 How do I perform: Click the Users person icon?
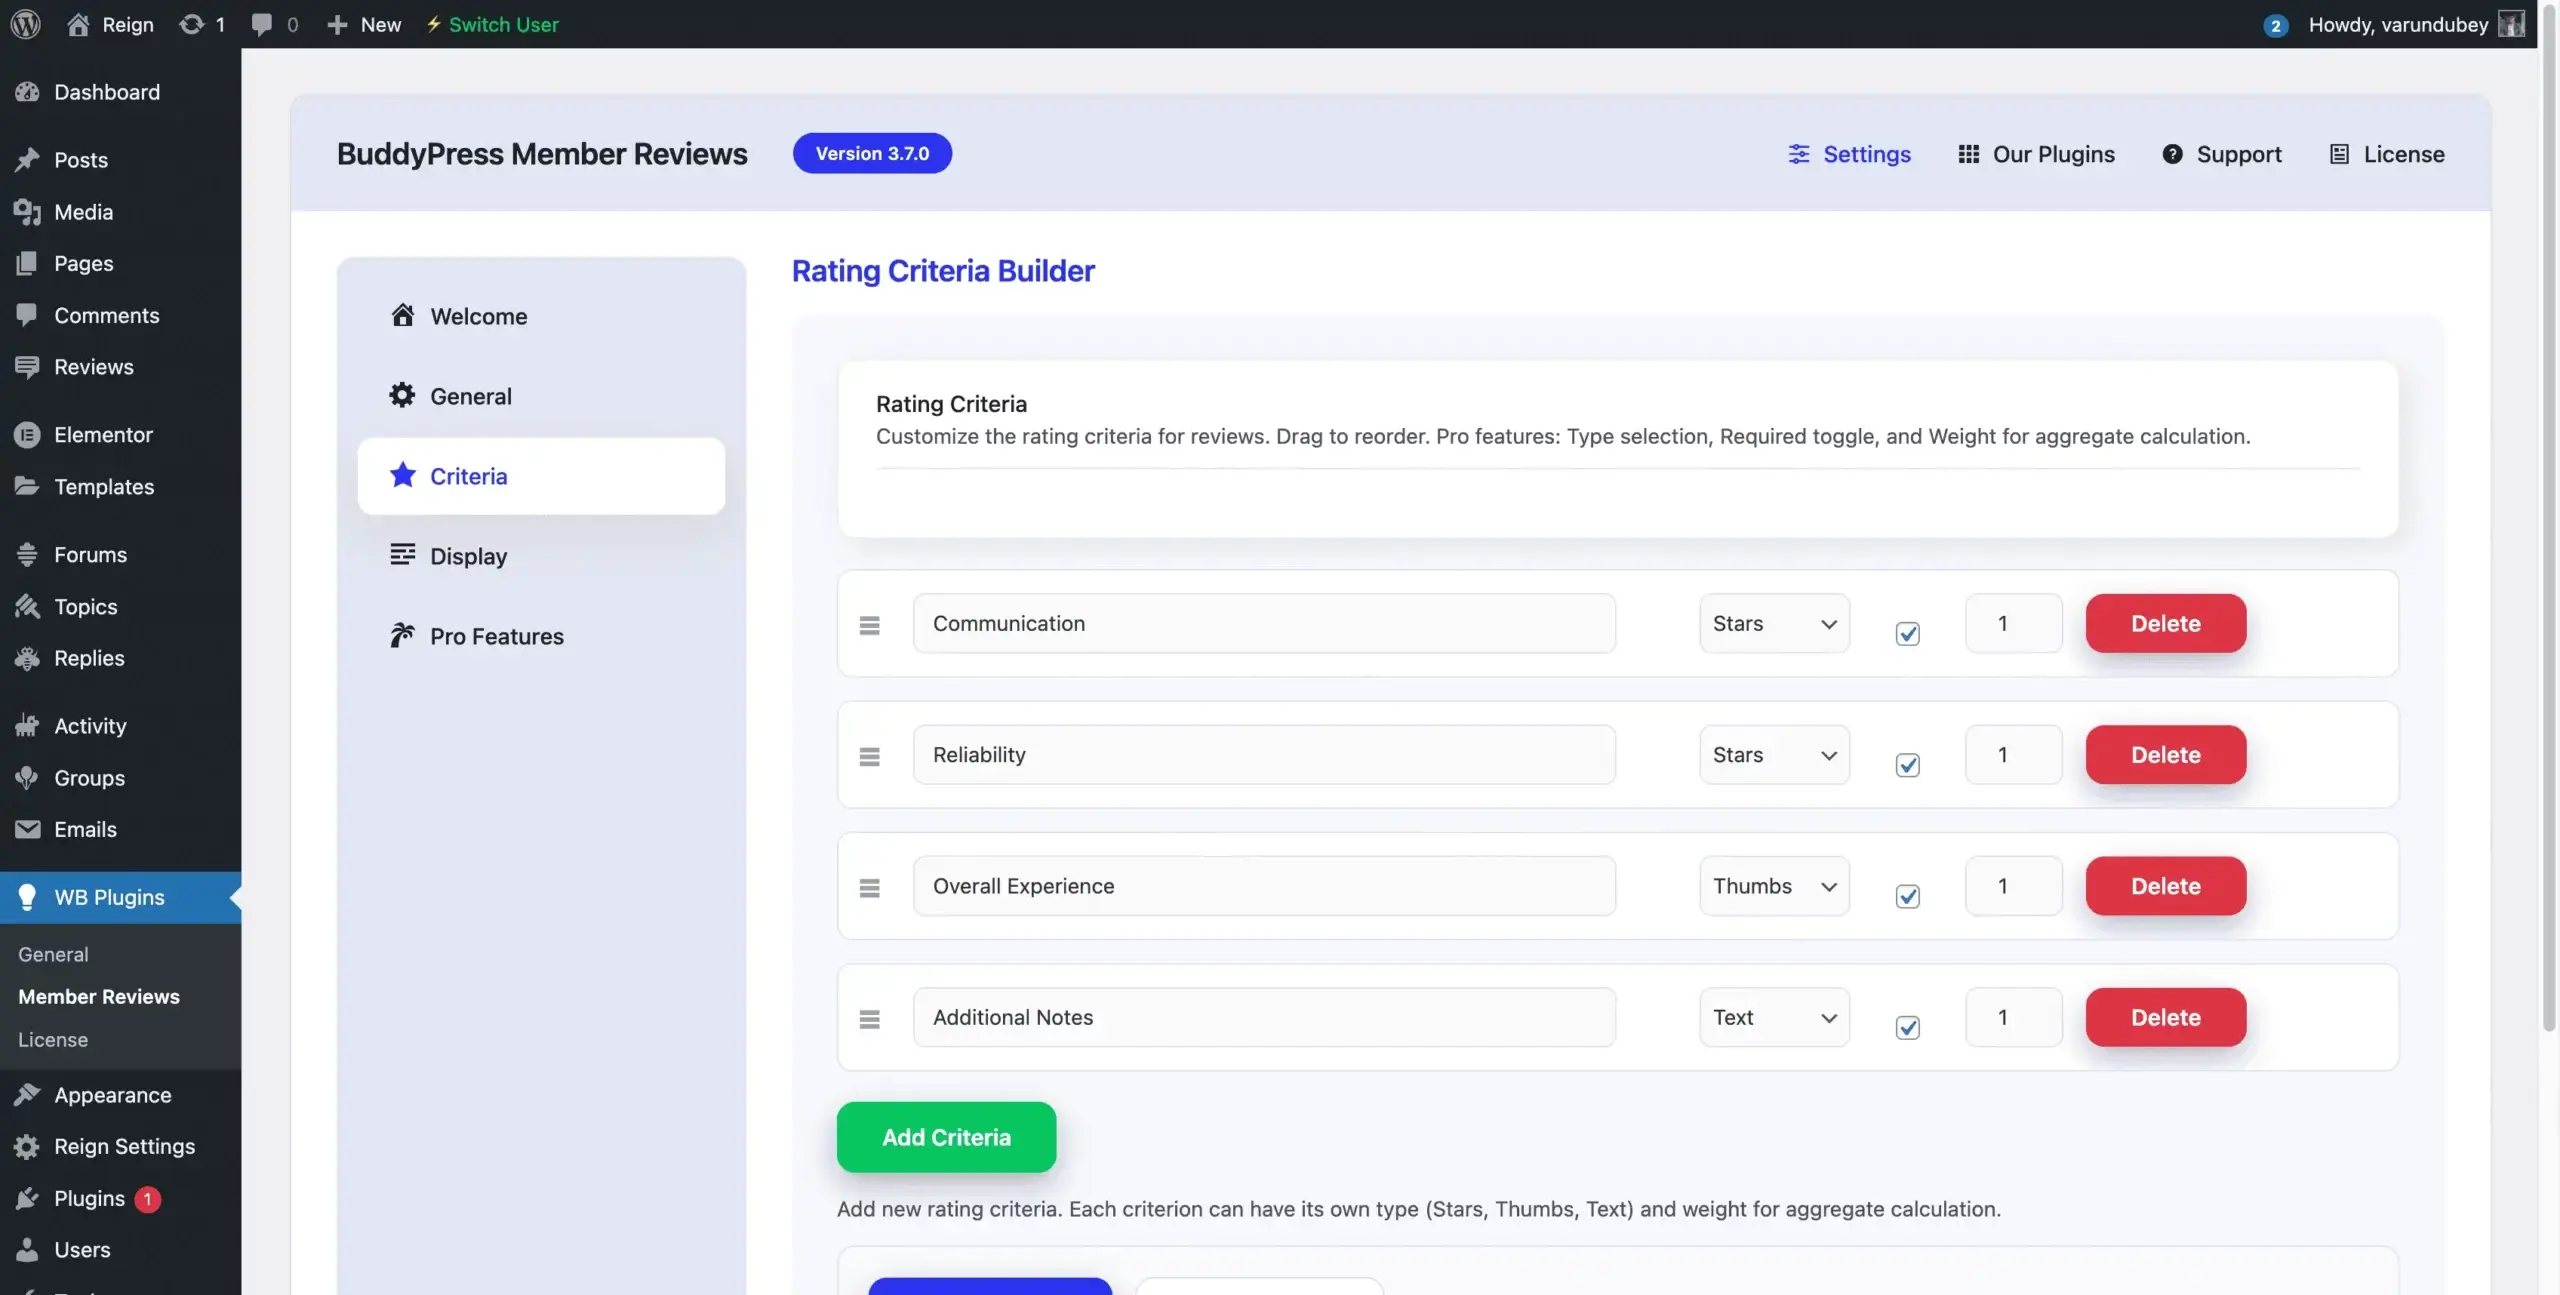(x=27, y=1249)
